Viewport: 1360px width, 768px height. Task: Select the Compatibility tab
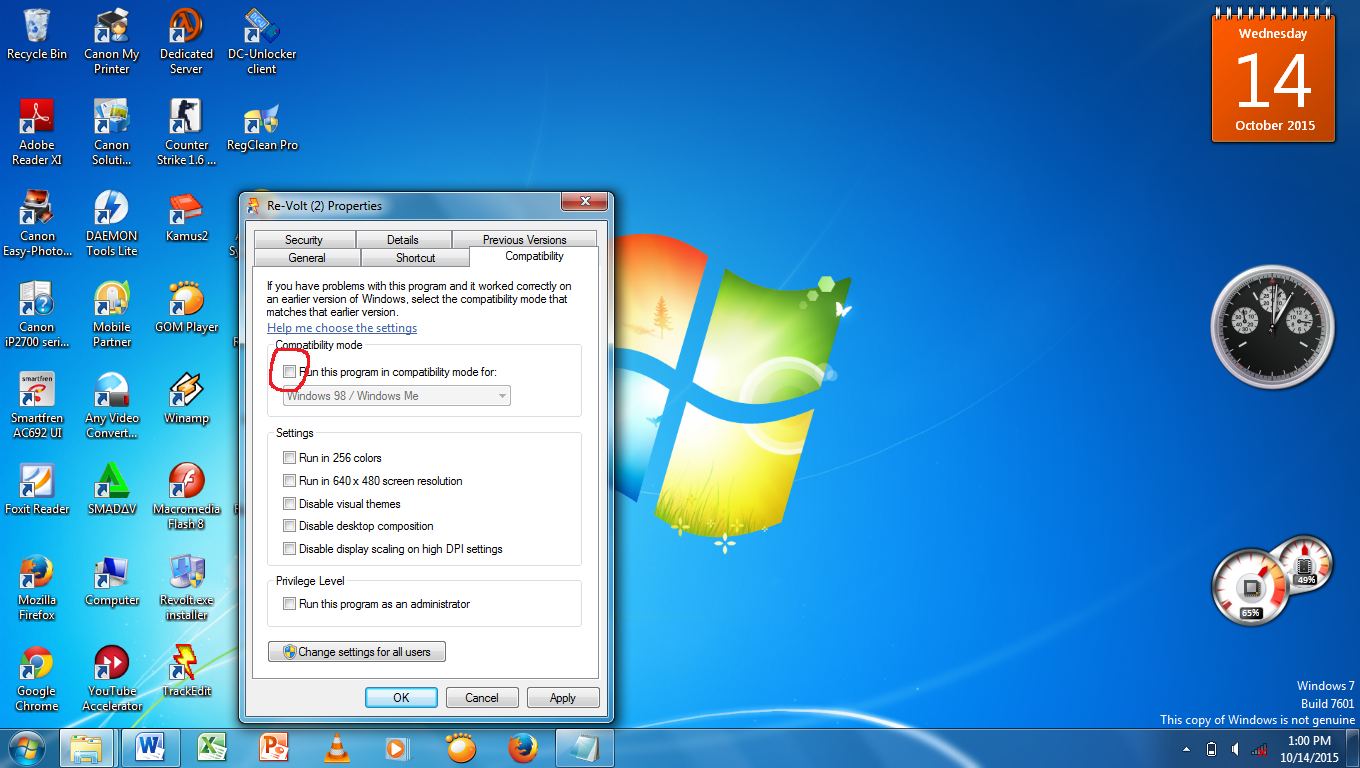534,256
